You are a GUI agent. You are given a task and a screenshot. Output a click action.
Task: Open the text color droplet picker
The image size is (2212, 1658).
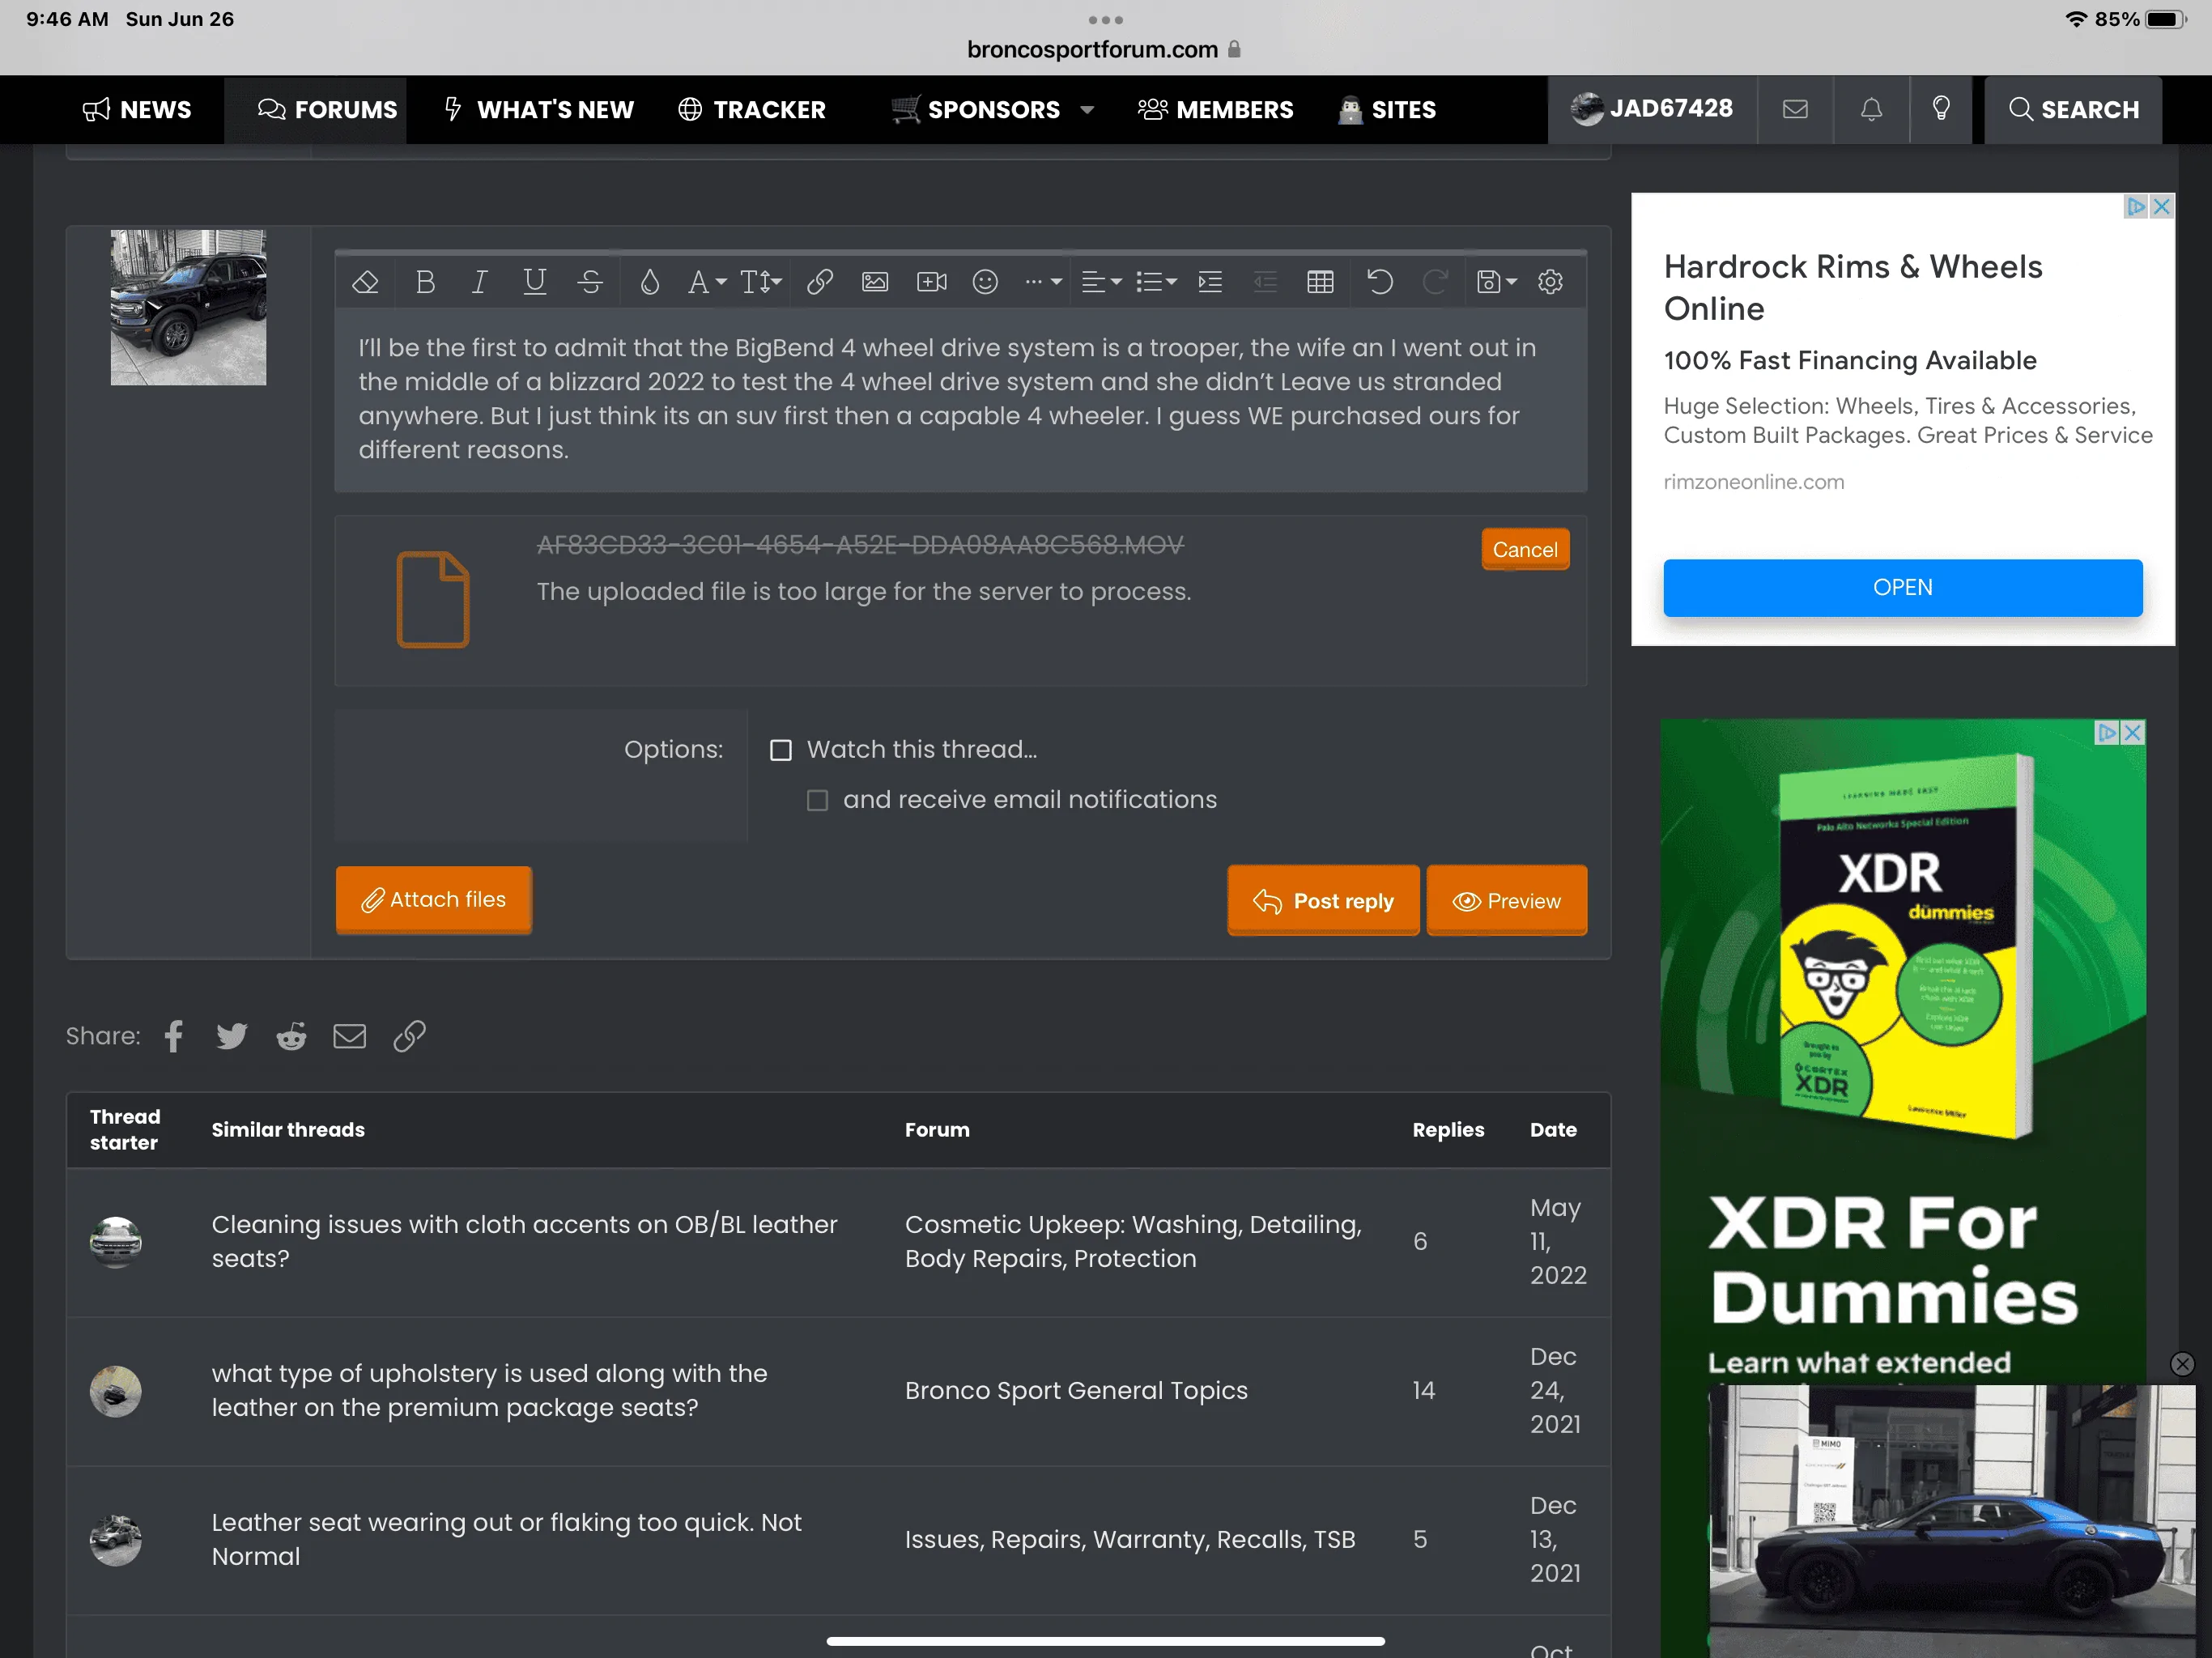coord(650,283)
